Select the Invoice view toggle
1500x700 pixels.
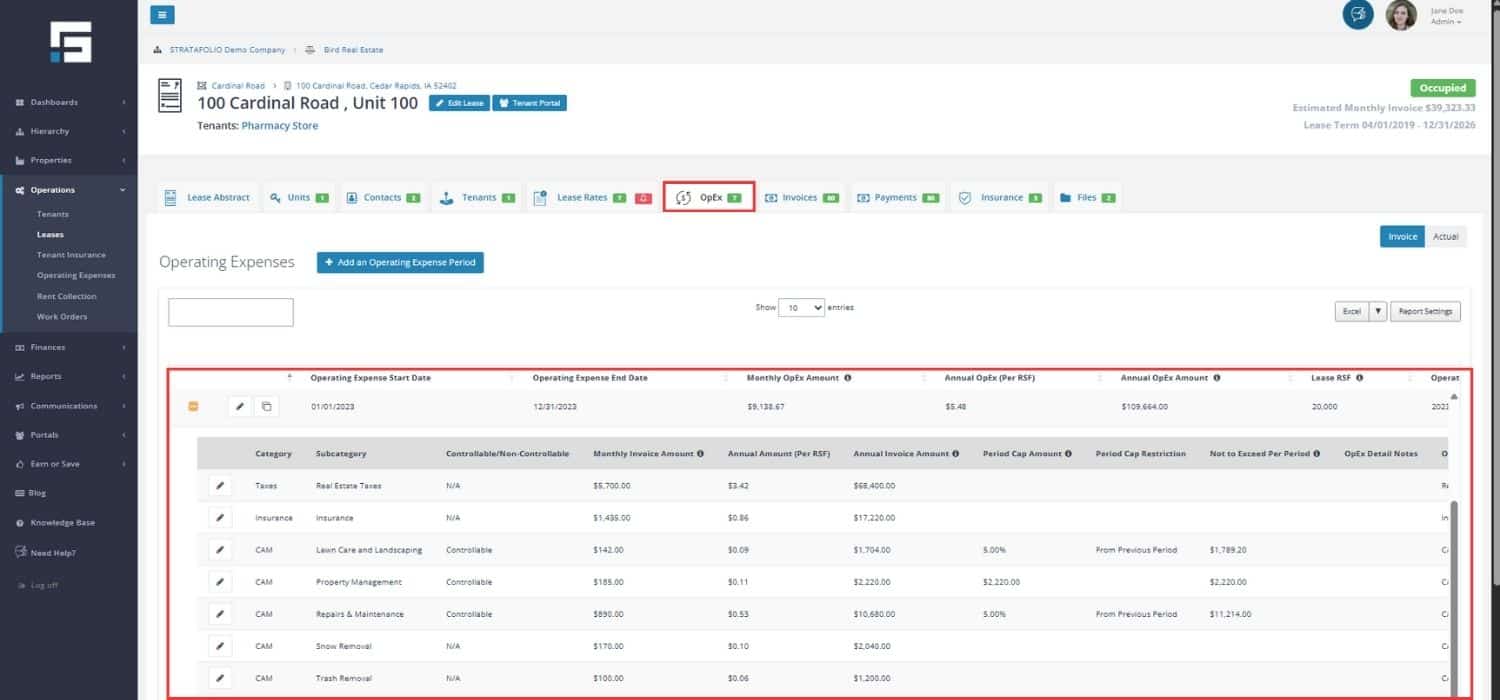(1402, 237)
